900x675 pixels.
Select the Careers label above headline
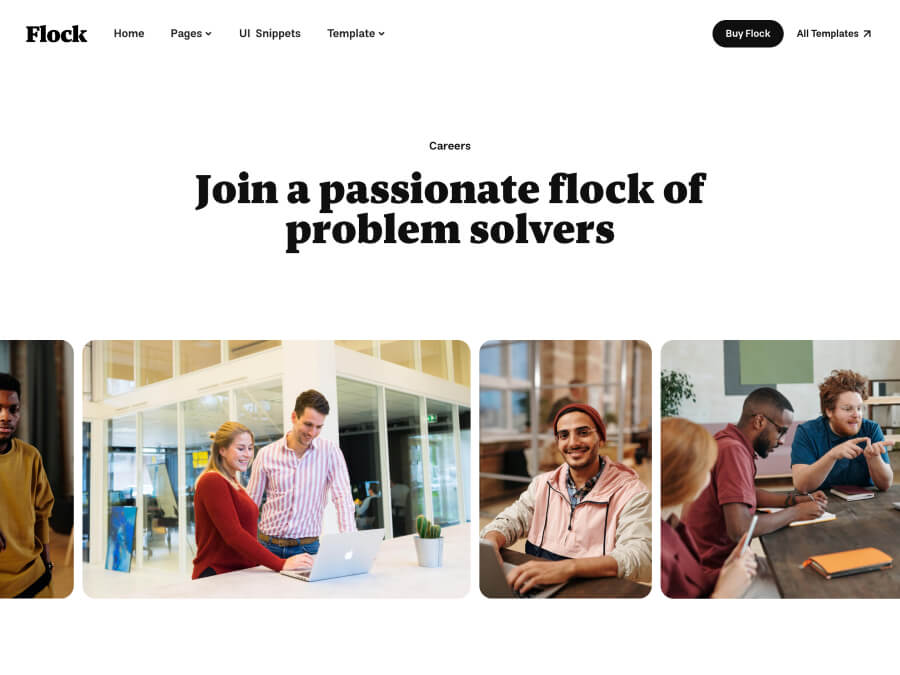point(449,146)
